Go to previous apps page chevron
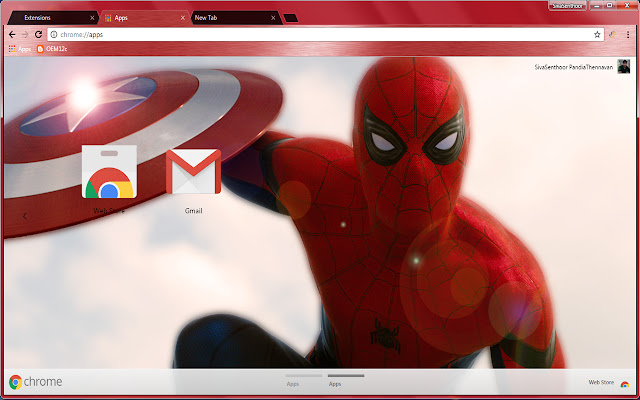 [x=25, y=216]
